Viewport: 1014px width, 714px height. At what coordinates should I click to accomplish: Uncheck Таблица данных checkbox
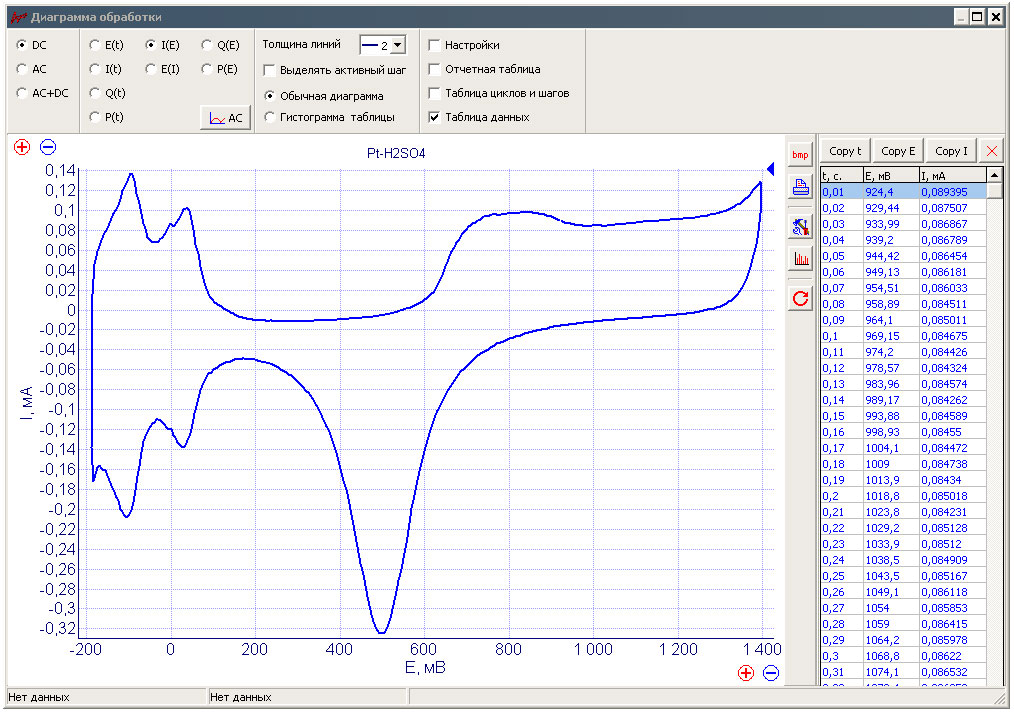[x=435, y=117]
